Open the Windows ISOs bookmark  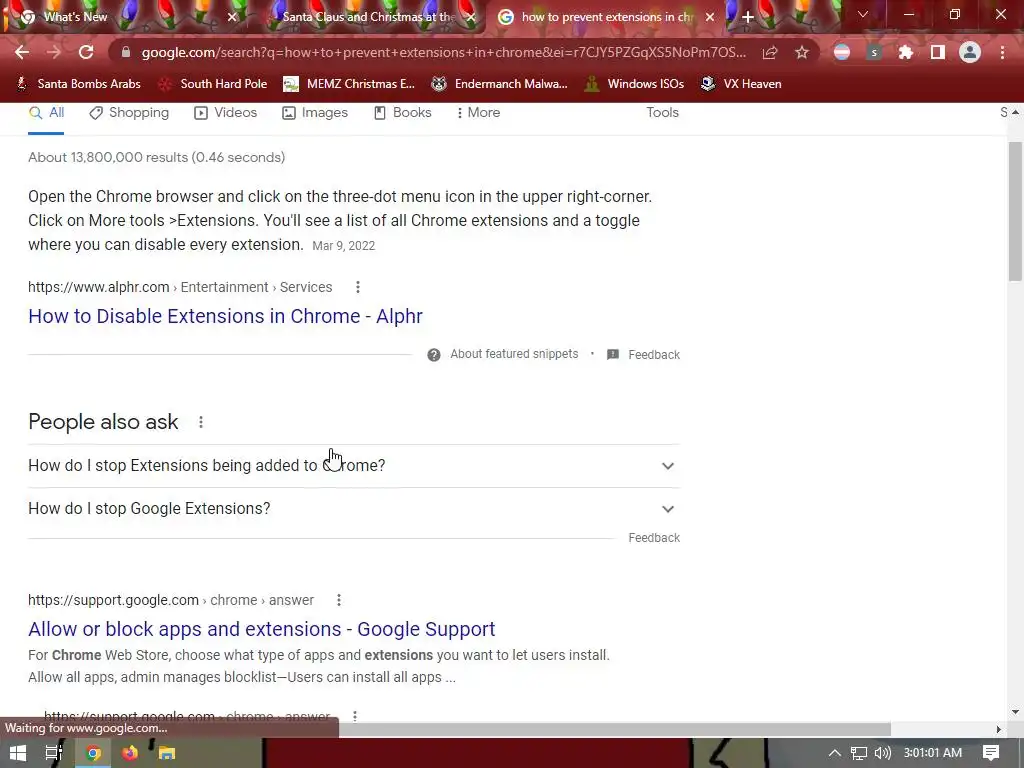coord(634,84)
